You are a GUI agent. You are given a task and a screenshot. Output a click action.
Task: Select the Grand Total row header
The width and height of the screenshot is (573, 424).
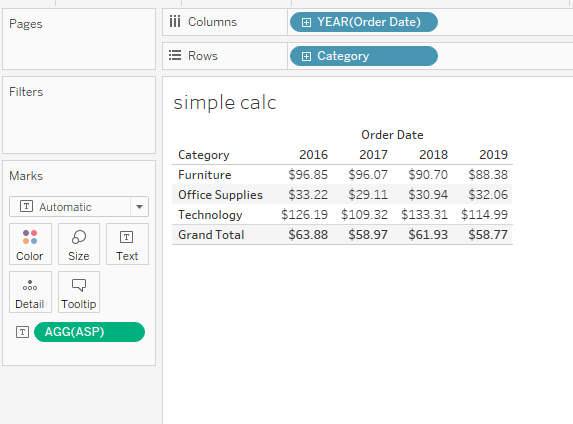coord(211,235)
